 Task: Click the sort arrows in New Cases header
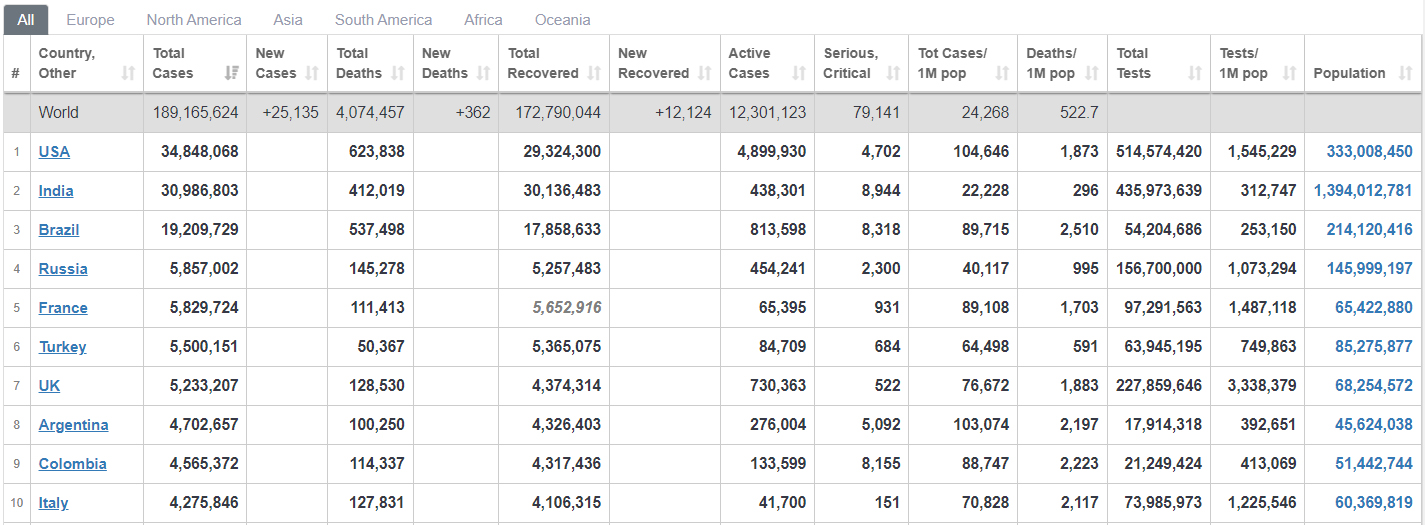pyautogui.click(x=312, y=73)
